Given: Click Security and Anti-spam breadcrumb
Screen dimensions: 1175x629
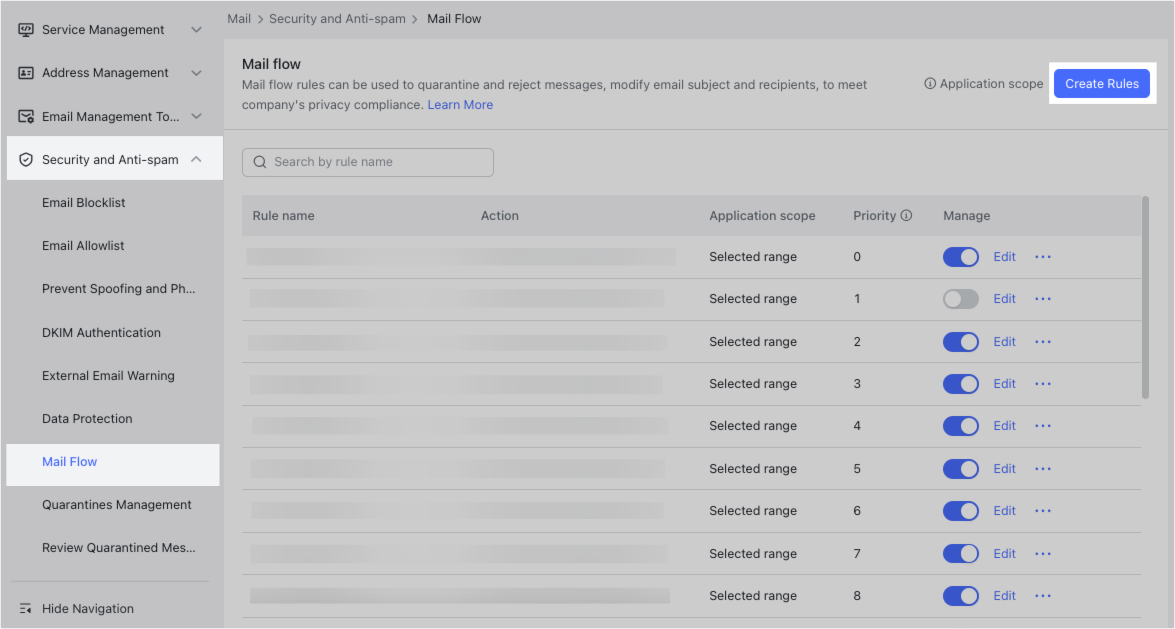Looking at the screenshot, I should (337, 19).
